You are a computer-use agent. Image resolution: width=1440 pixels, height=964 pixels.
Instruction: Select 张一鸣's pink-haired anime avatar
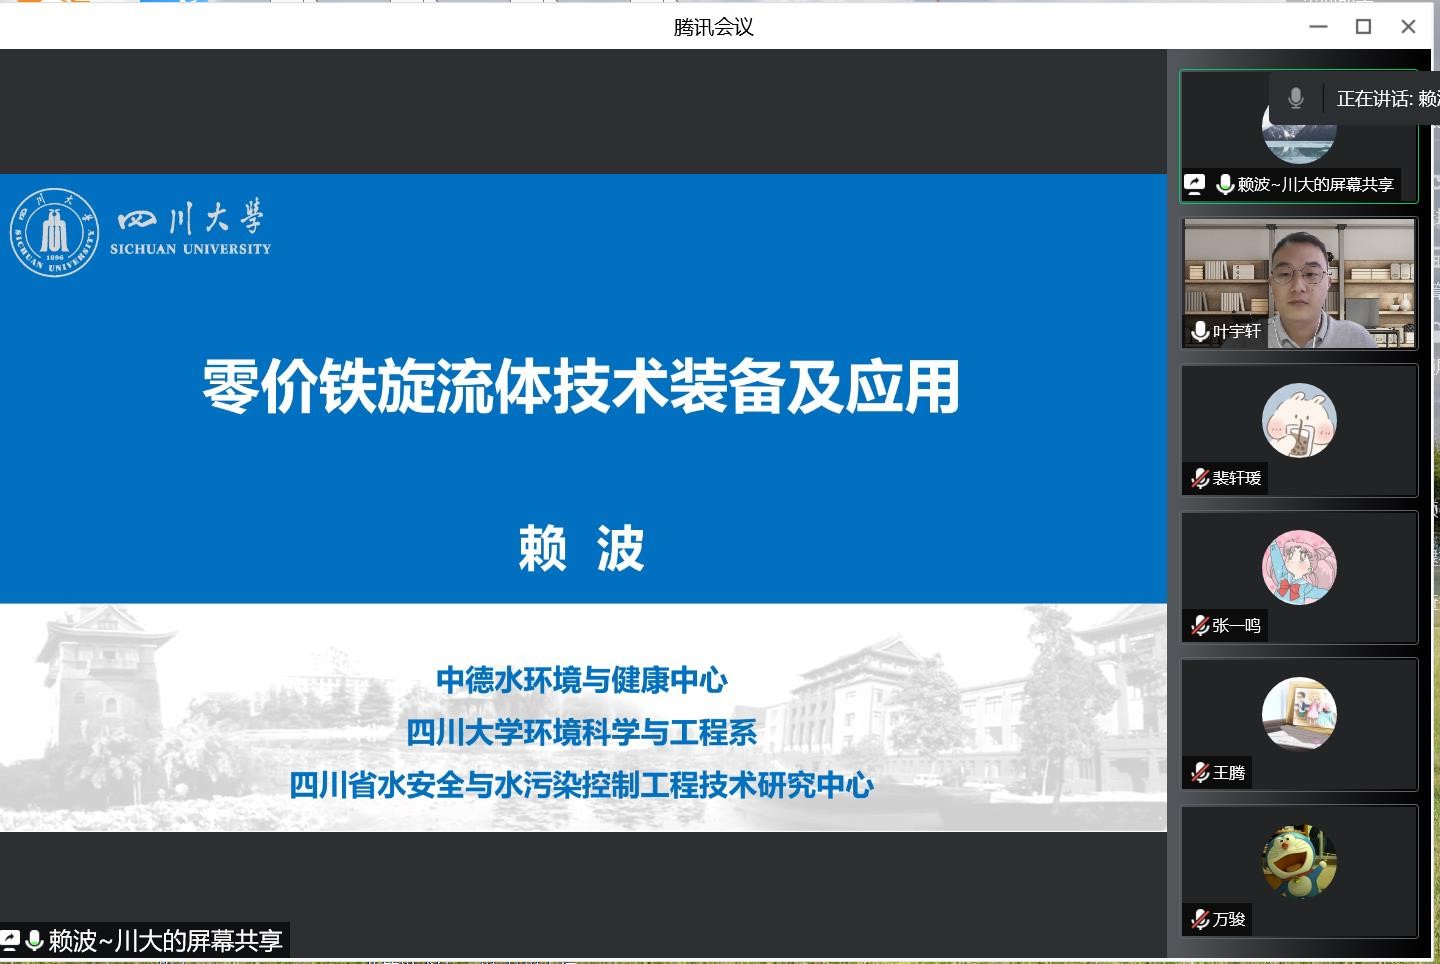(1299, 567)
